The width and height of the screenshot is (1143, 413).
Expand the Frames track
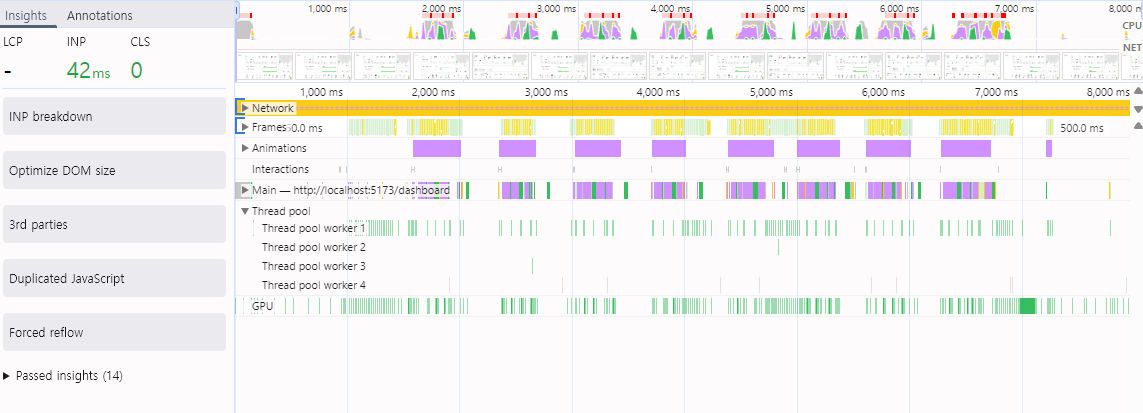pyautogui.click(x=245, y=127)
